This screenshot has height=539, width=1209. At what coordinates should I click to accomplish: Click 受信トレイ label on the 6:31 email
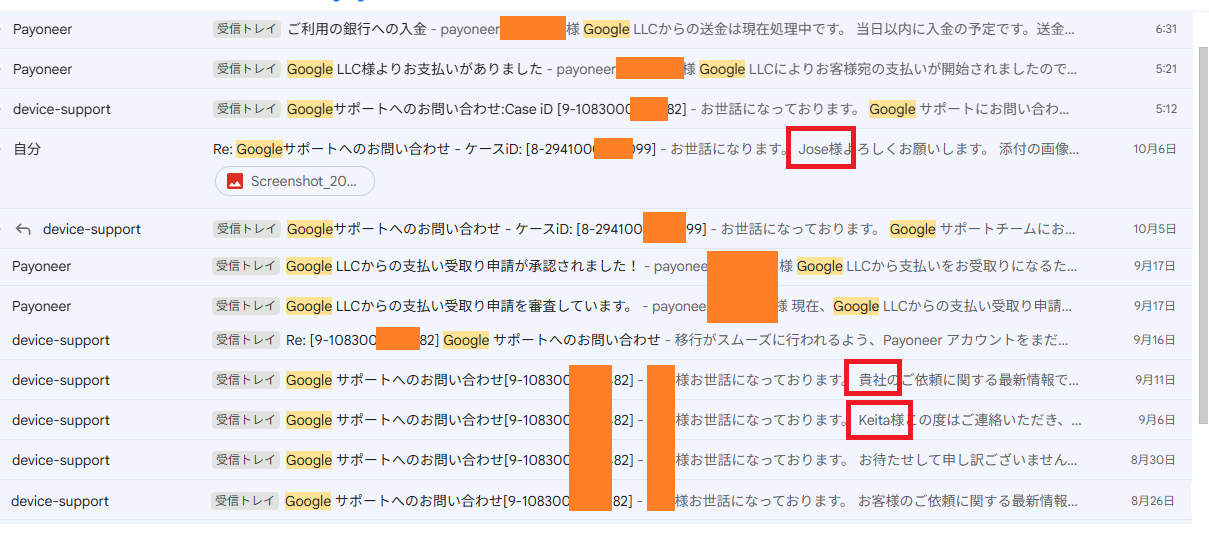pyautogui.click(x=246, y=29)
